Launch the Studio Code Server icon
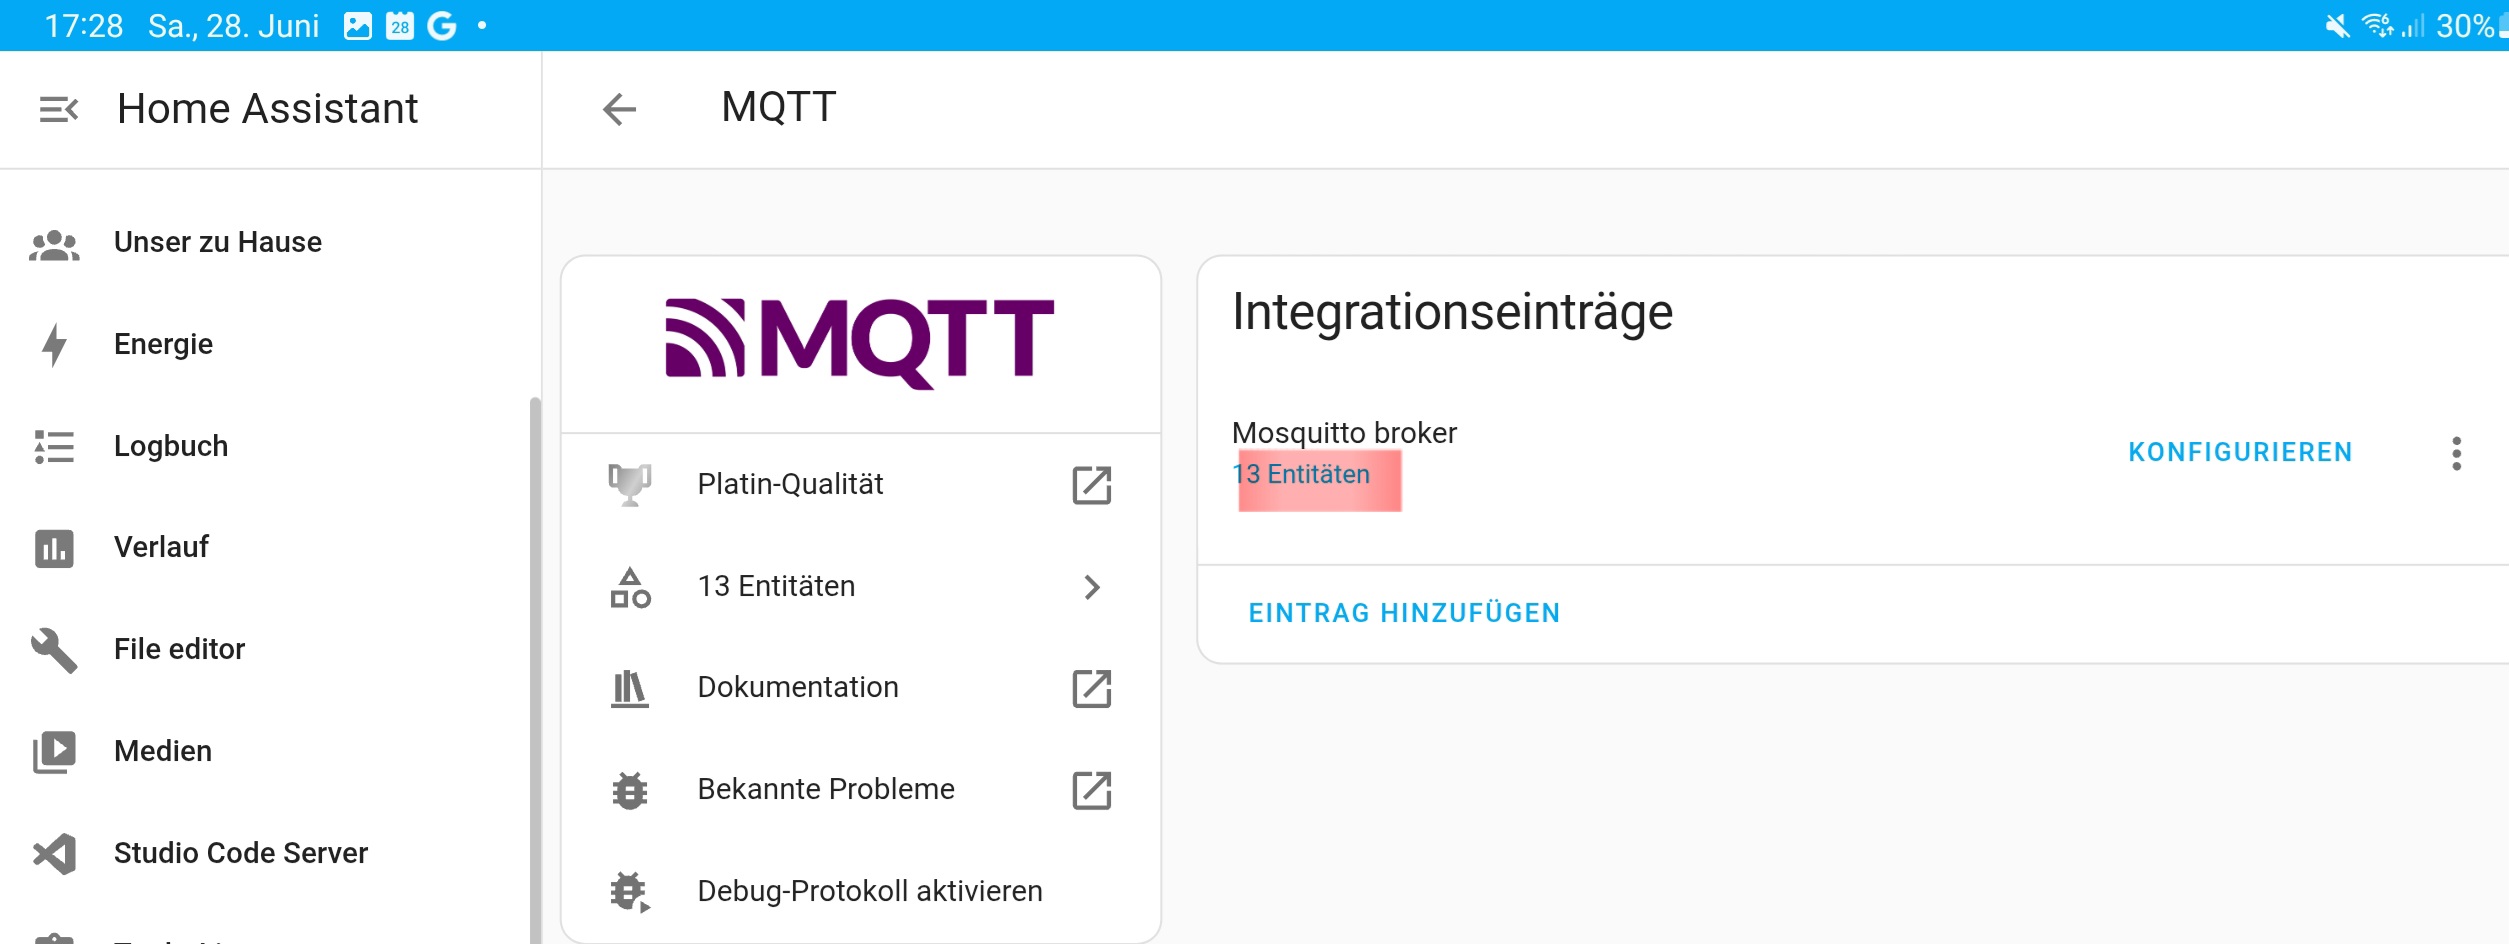 click(54, 854)
